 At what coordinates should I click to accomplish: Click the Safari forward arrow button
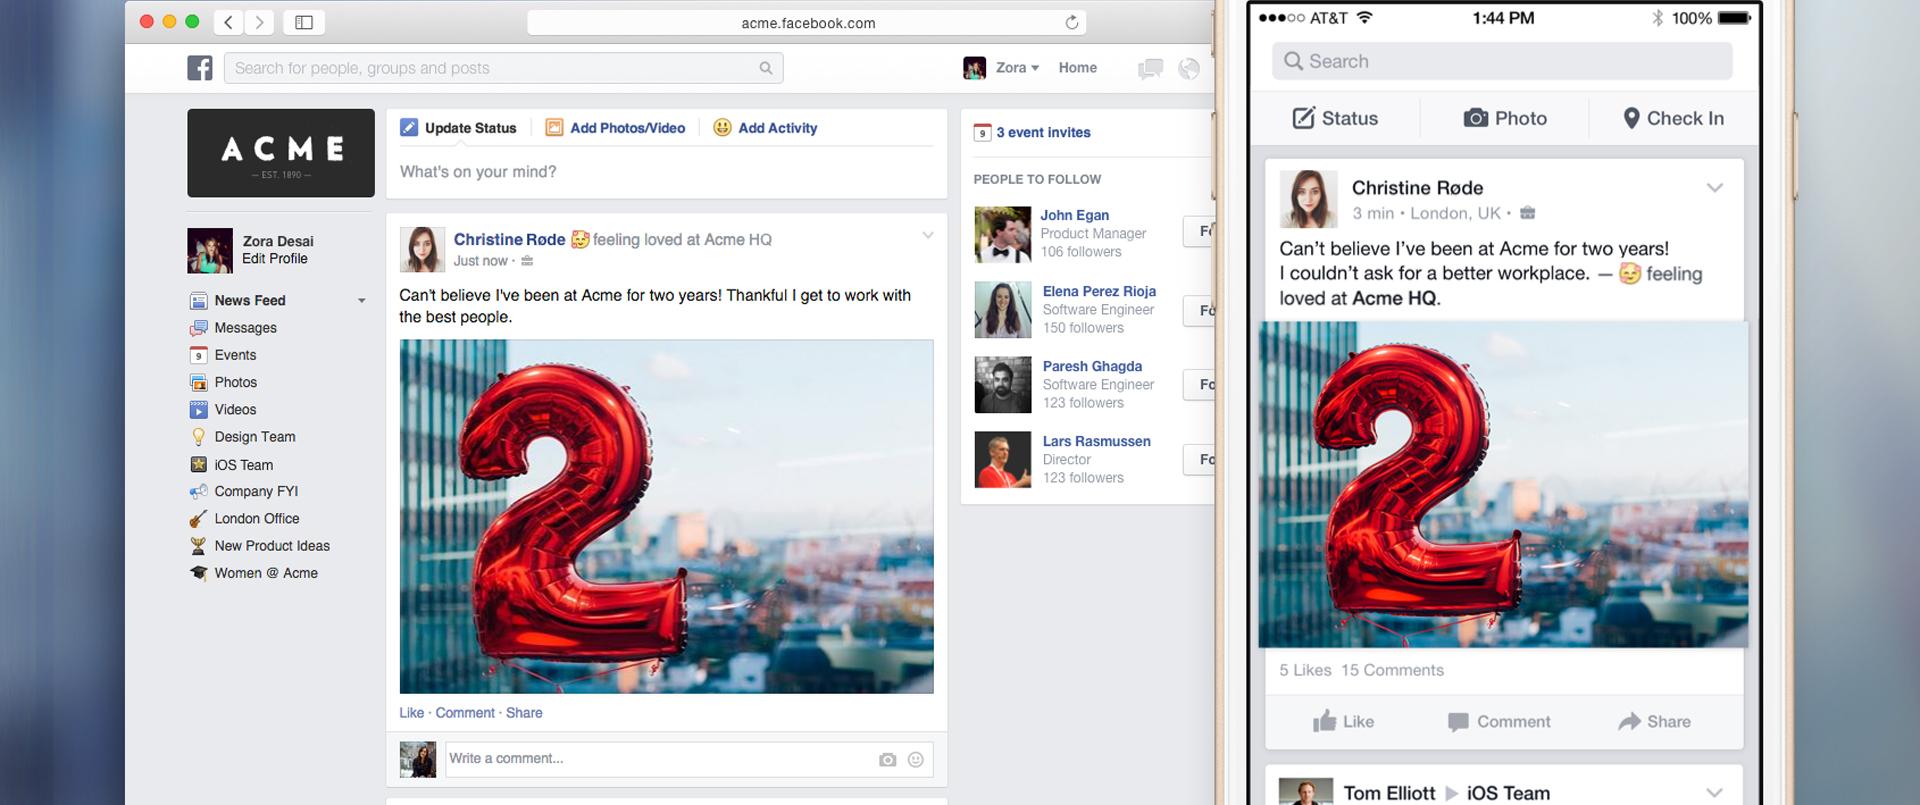[259, 22]
